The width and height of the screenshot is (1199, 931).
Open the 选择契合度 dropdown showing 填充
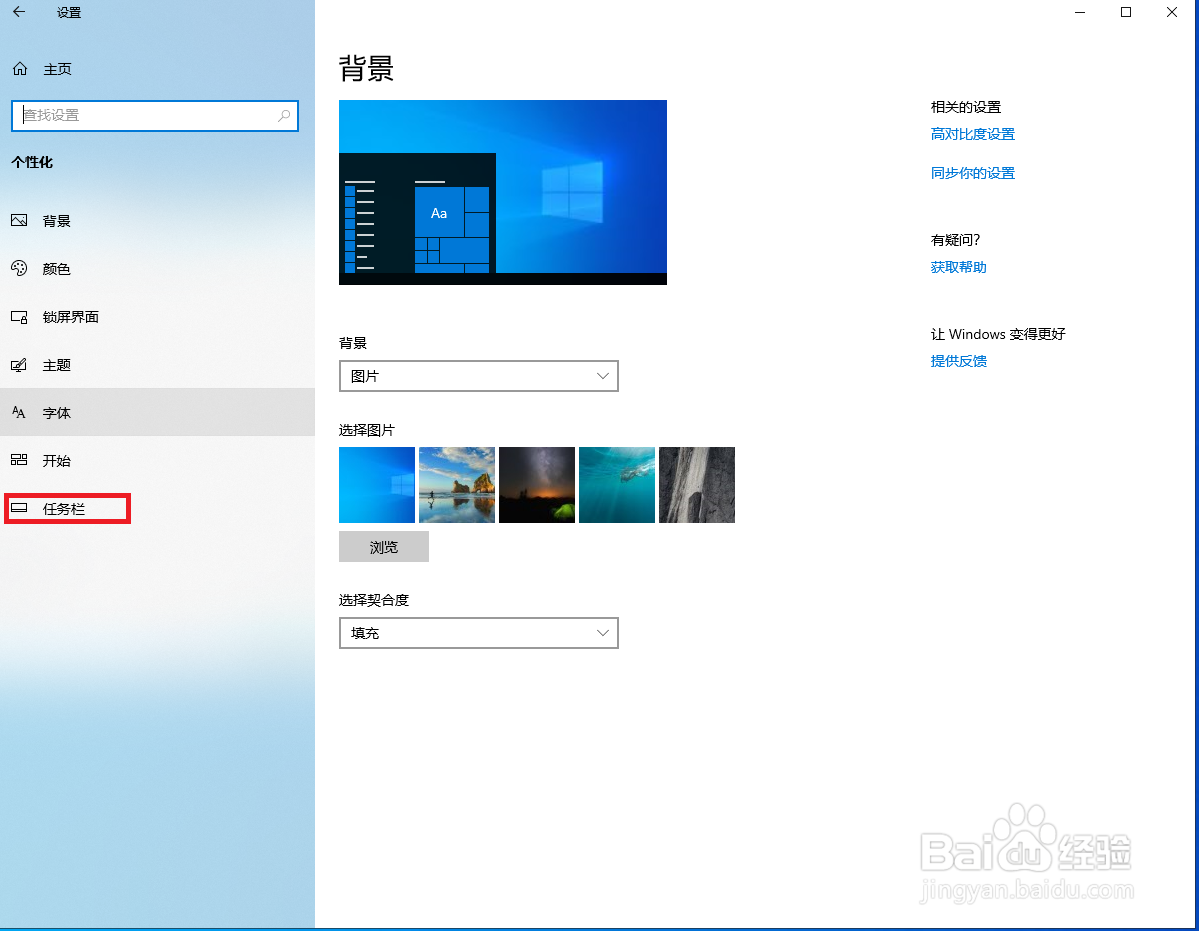click(x=478, y=633)
